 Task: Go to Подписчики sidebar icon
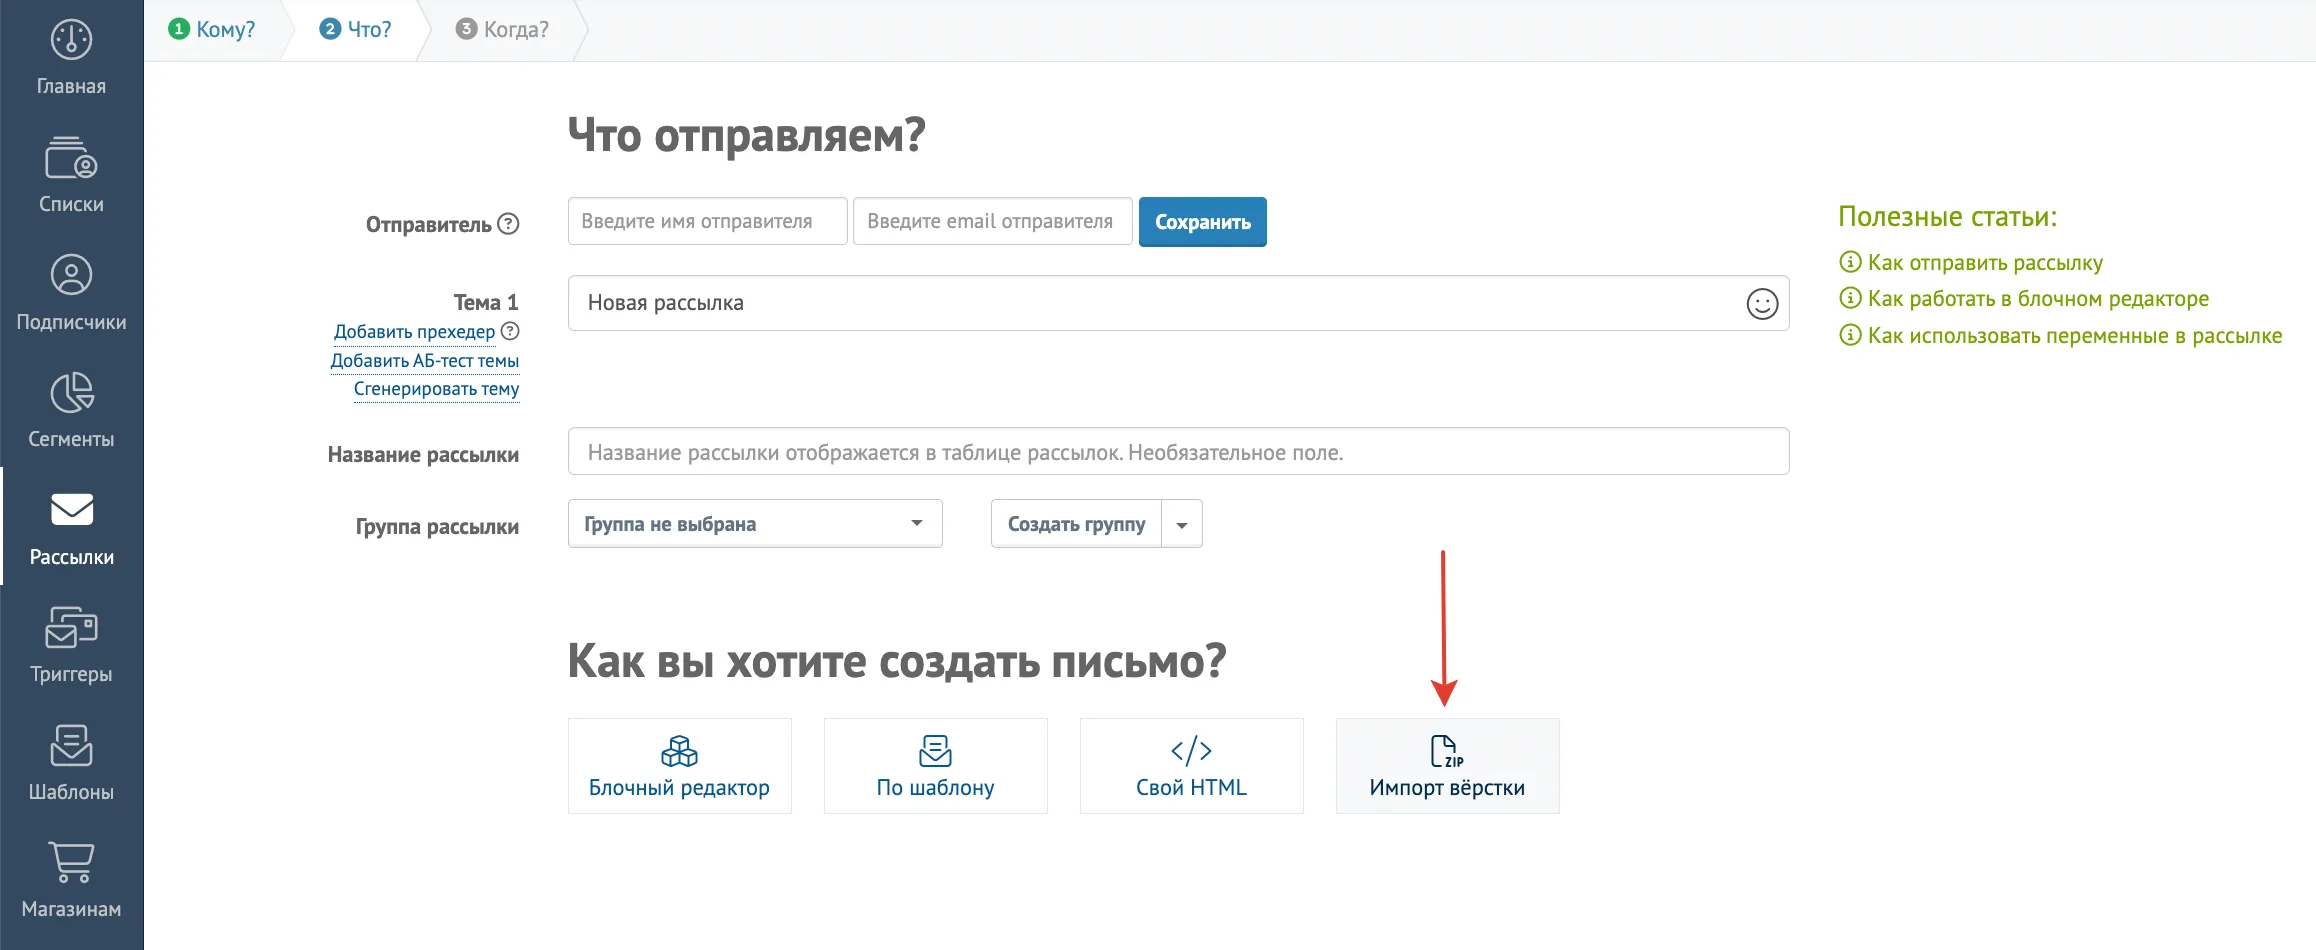pos(71,275)
